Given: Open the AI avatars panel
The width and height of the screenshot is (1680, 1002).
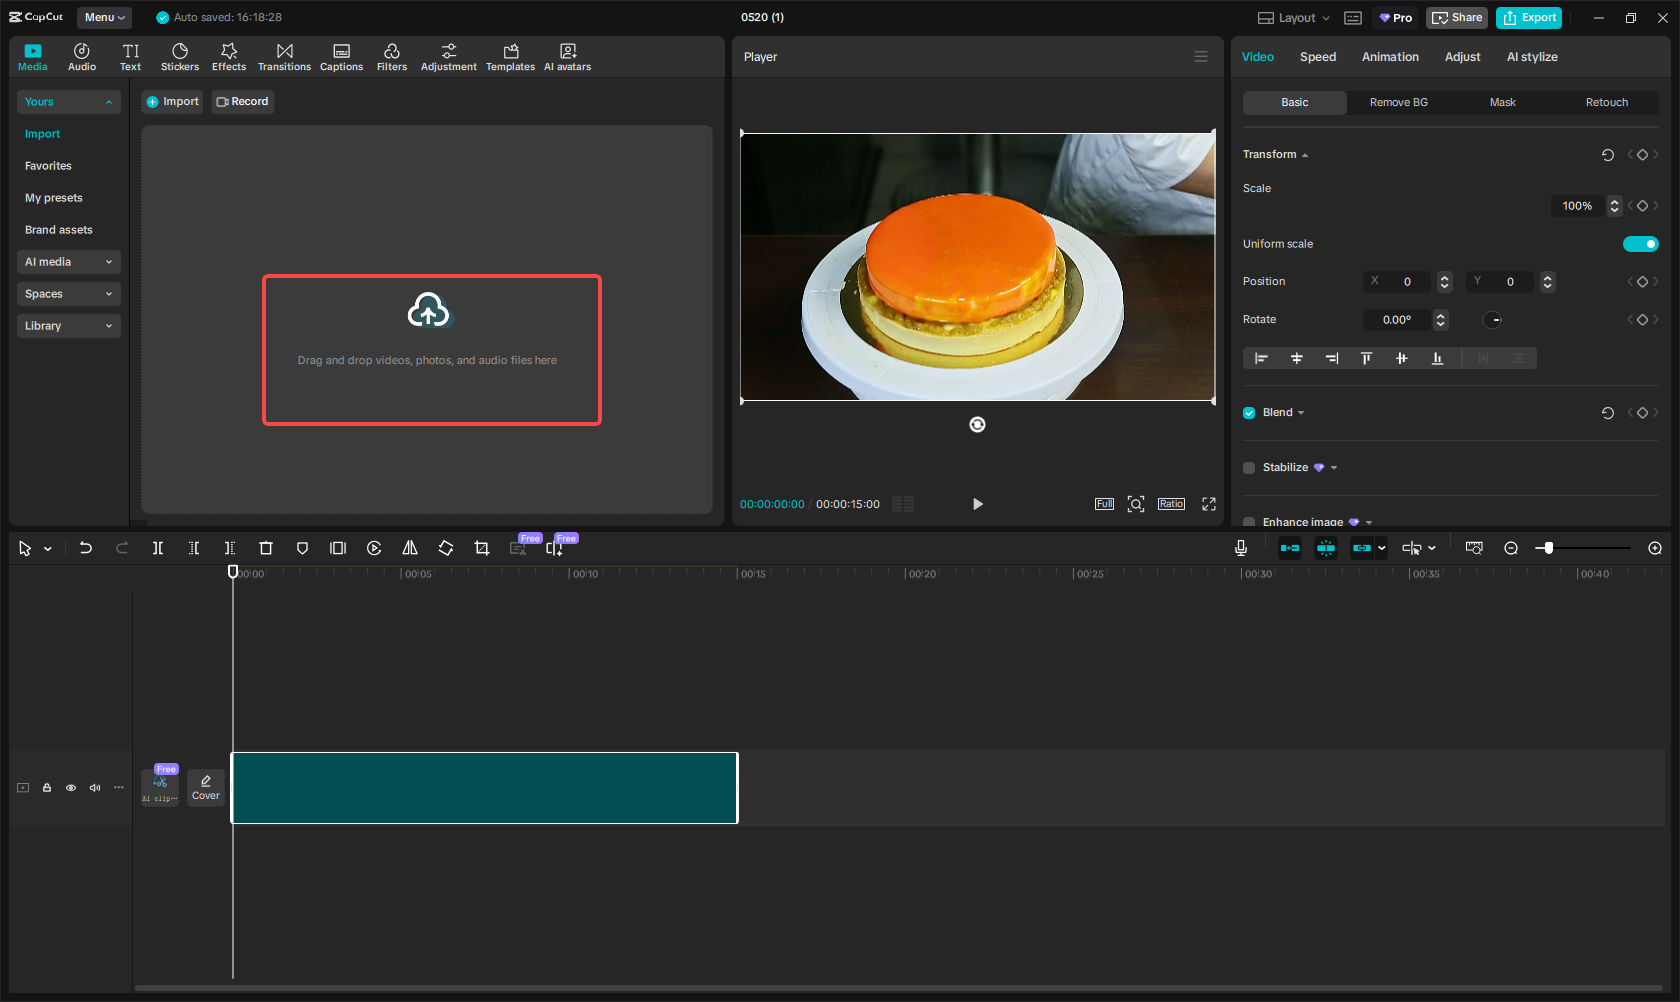Looking at the screenshot, I should 567,57.
